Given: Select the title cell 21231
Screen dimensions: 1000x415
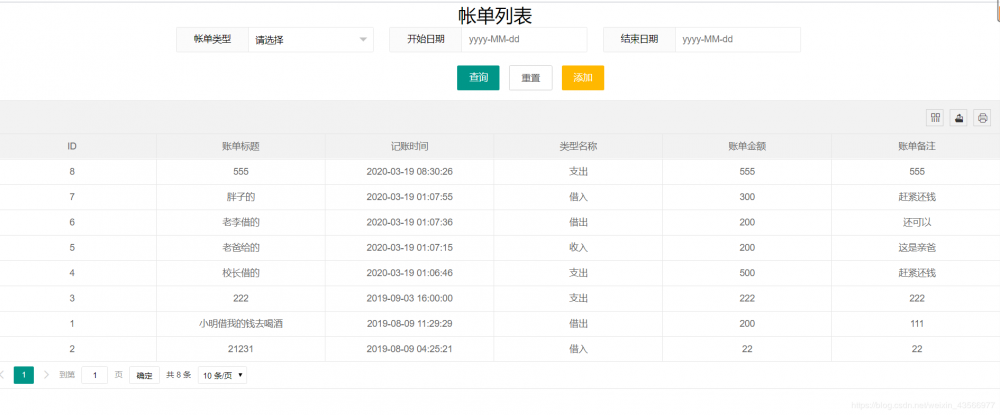Looking at the screenshot, I should pyautogui.click(x=240, y=349).
